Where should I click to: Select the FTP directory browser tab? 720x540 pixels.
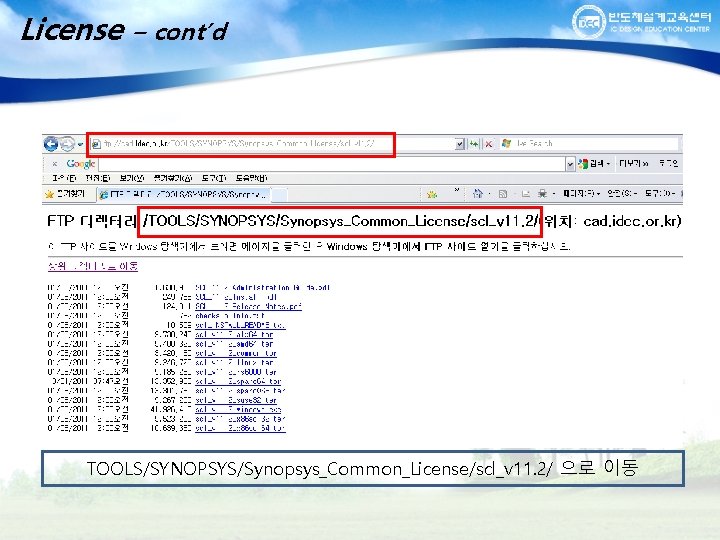coord(183,195)
